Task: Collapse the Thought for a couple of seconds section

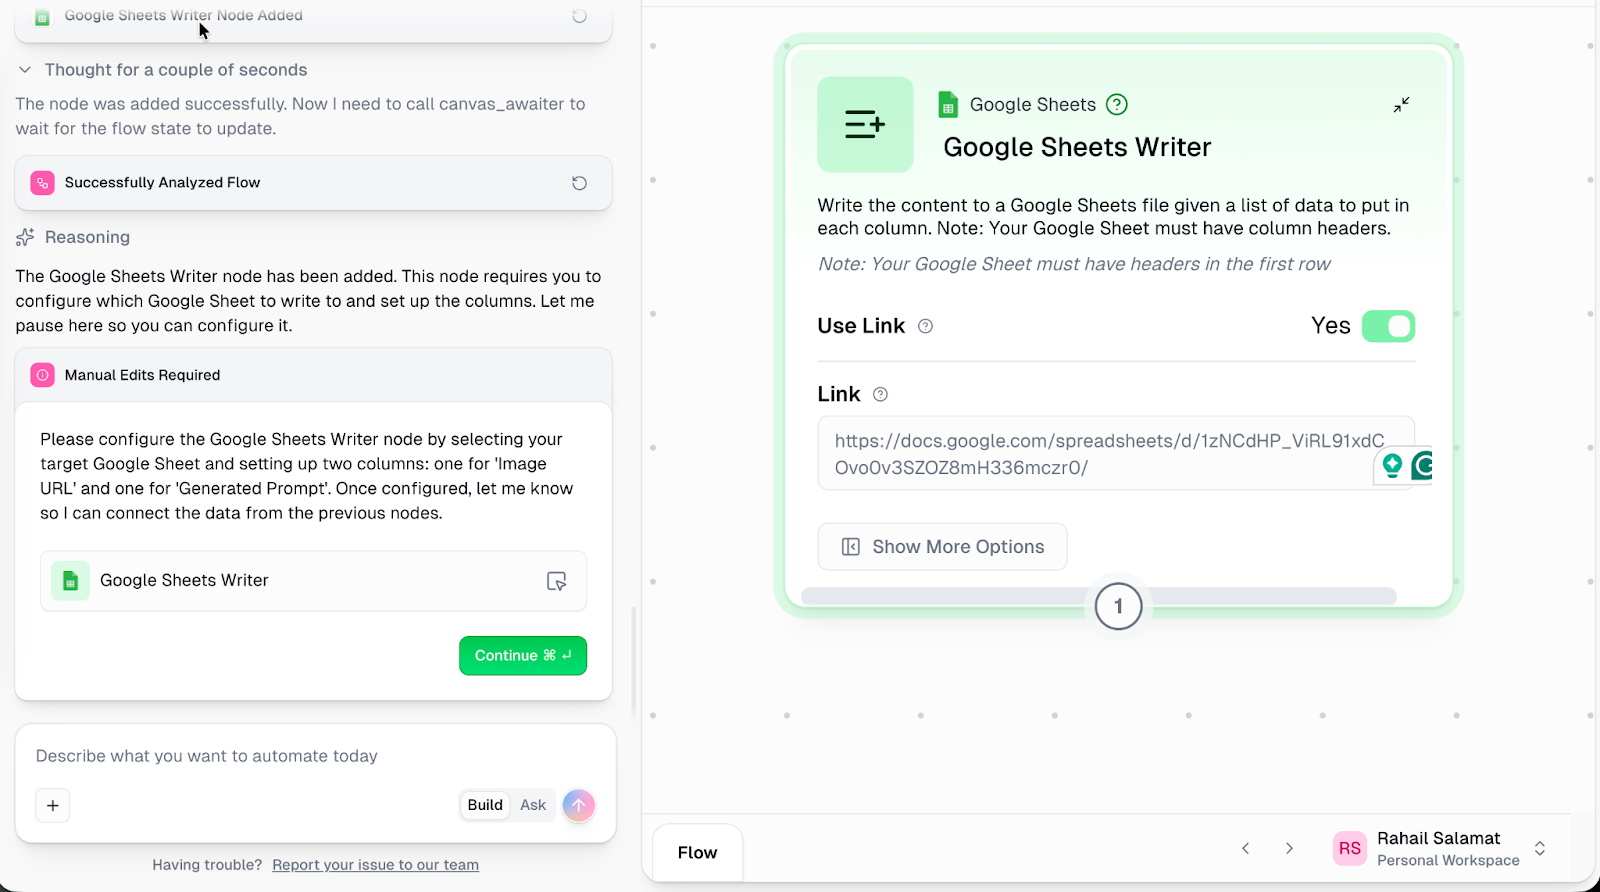Action: click(x=25, y=70)
